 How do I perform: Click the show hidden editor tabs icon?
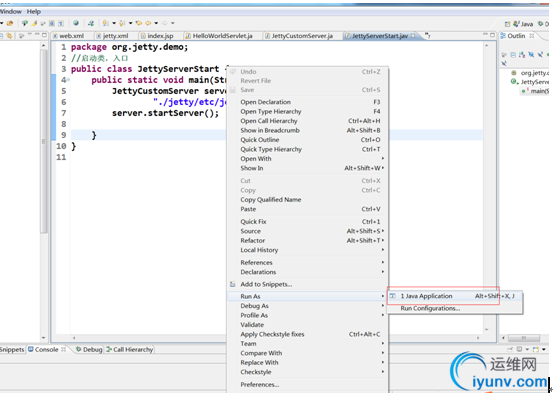pos(427,35)
